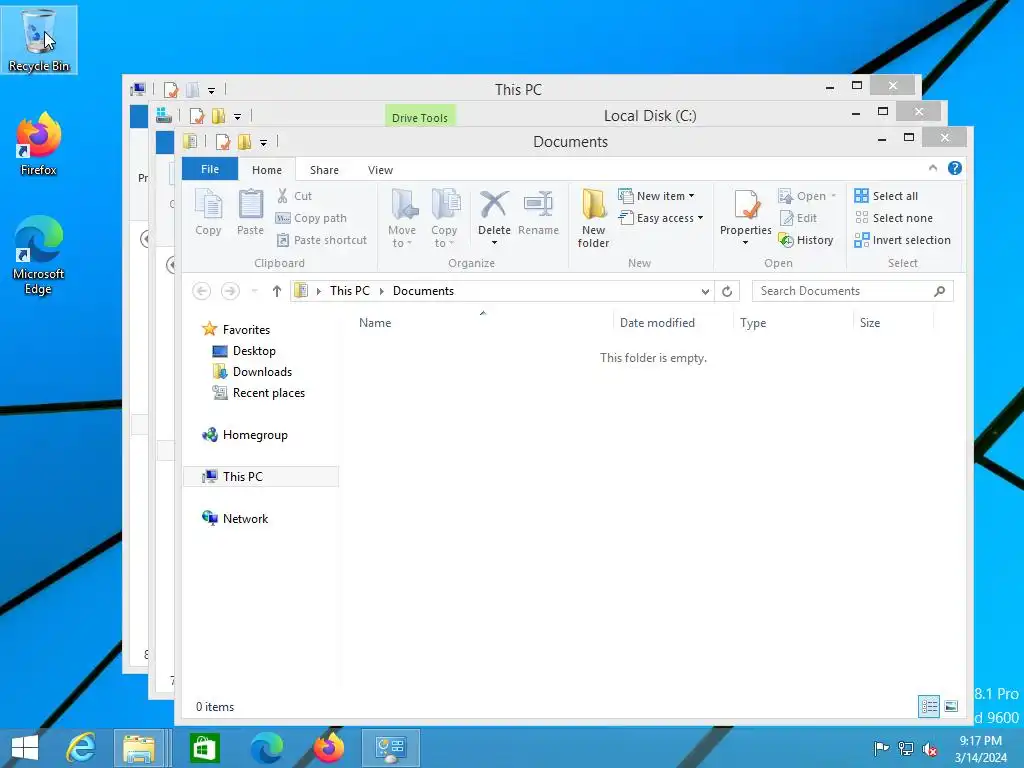Click the Forward navigation arrow
The width and height of the screenshot is (1024, 768).
pyautogui.click(x=230, y=291)
